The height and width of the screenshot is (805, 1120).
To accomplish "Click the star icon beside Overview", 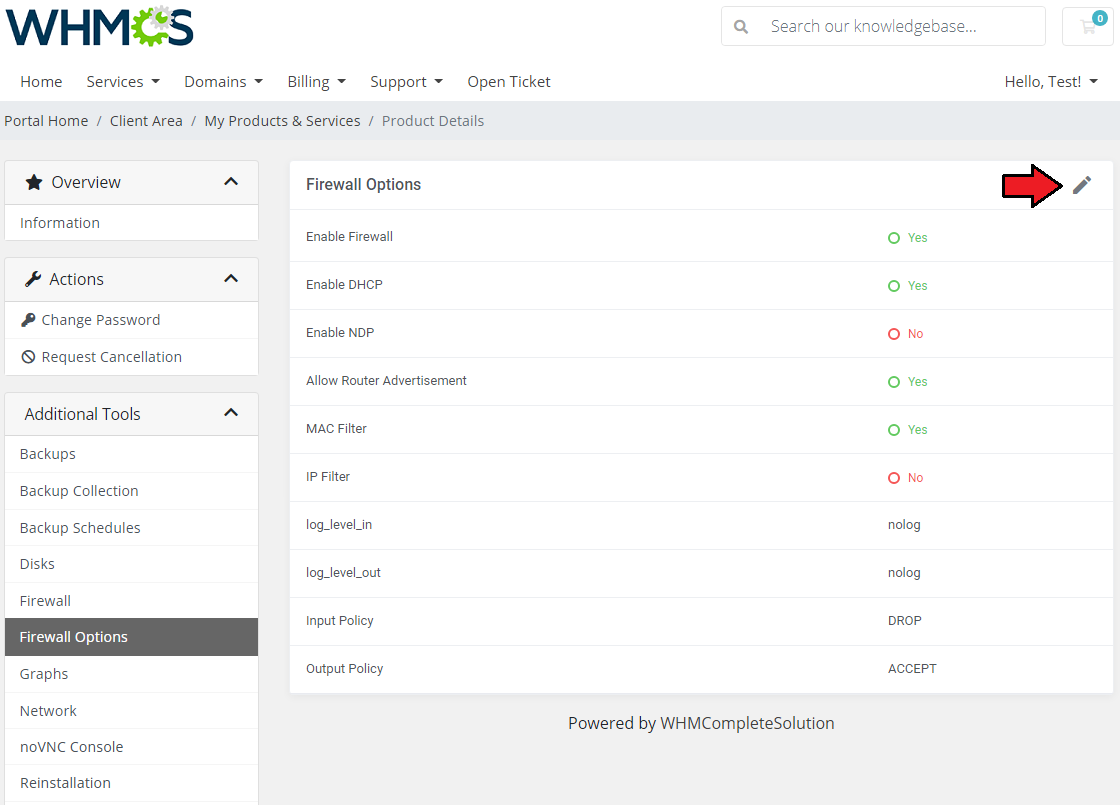I will tap(34, 182).
